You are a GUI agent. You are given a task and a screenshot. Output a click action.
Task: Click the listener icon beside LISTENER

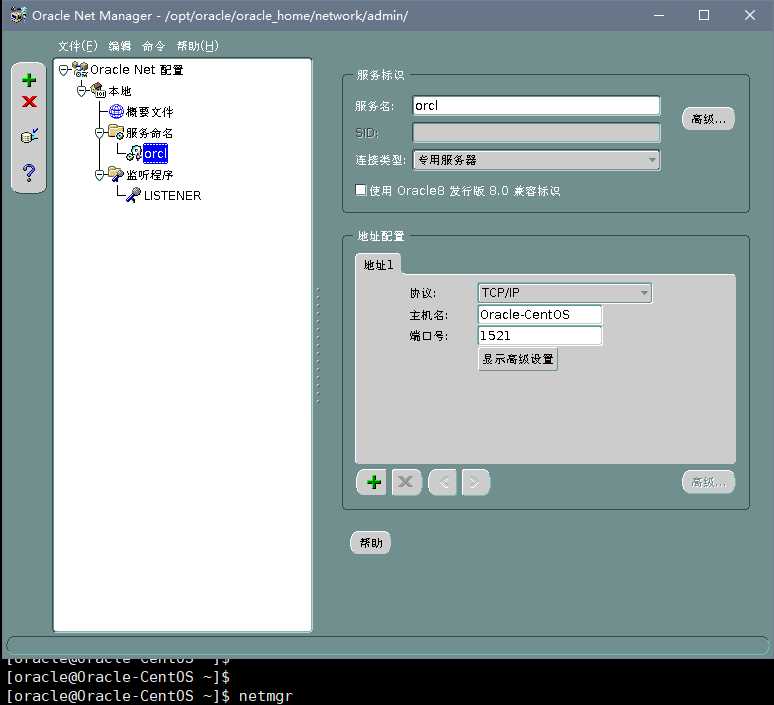[133, 195]
